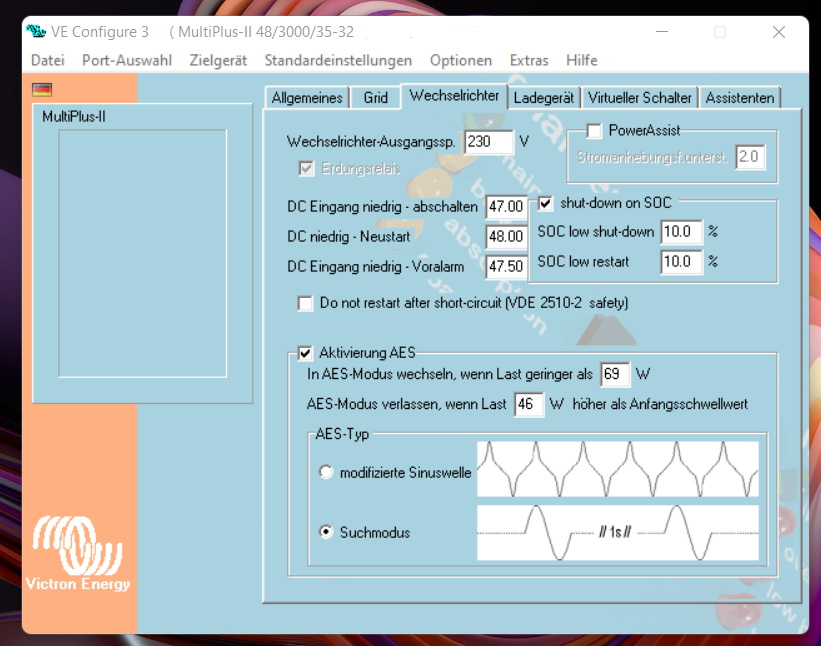This screenshot has width=821, height=646.
Task: Click the DC Eingang niedrig Voralarm field
Action: [x=506, y=266]
